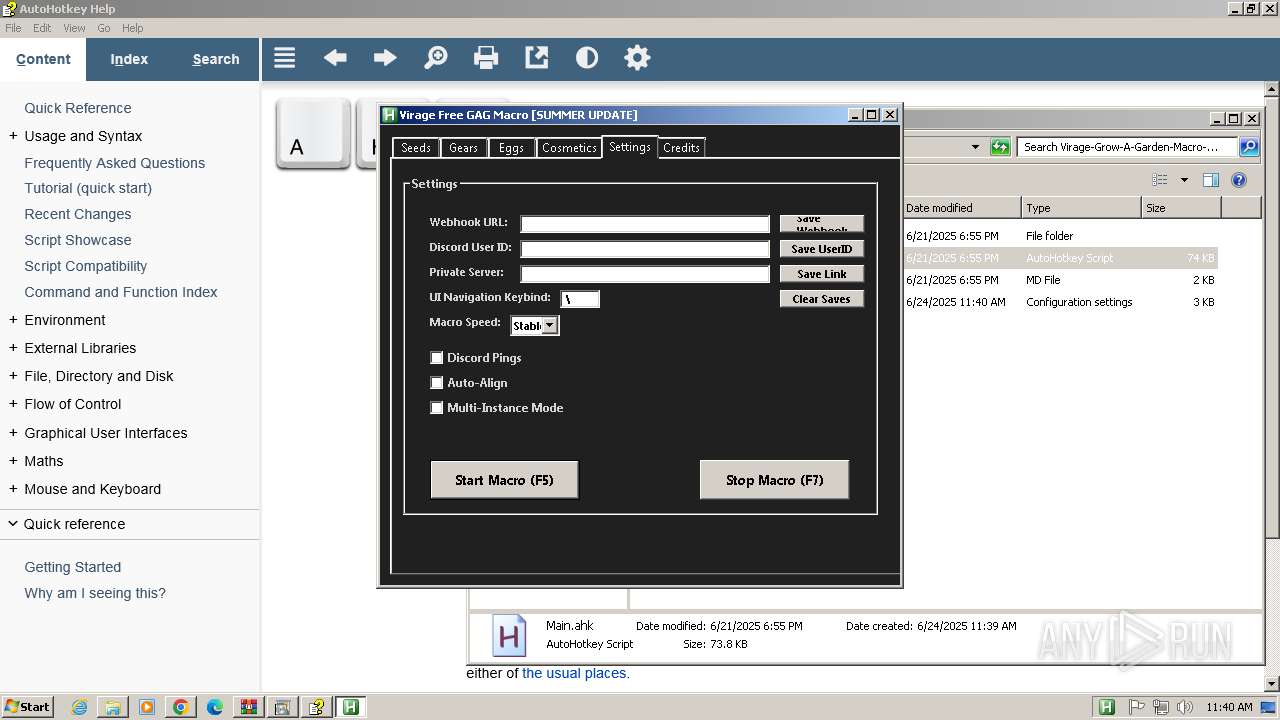Change Explorer view with the view icon
This screenshot has width=1280, height=720.
click(1160, 180)
